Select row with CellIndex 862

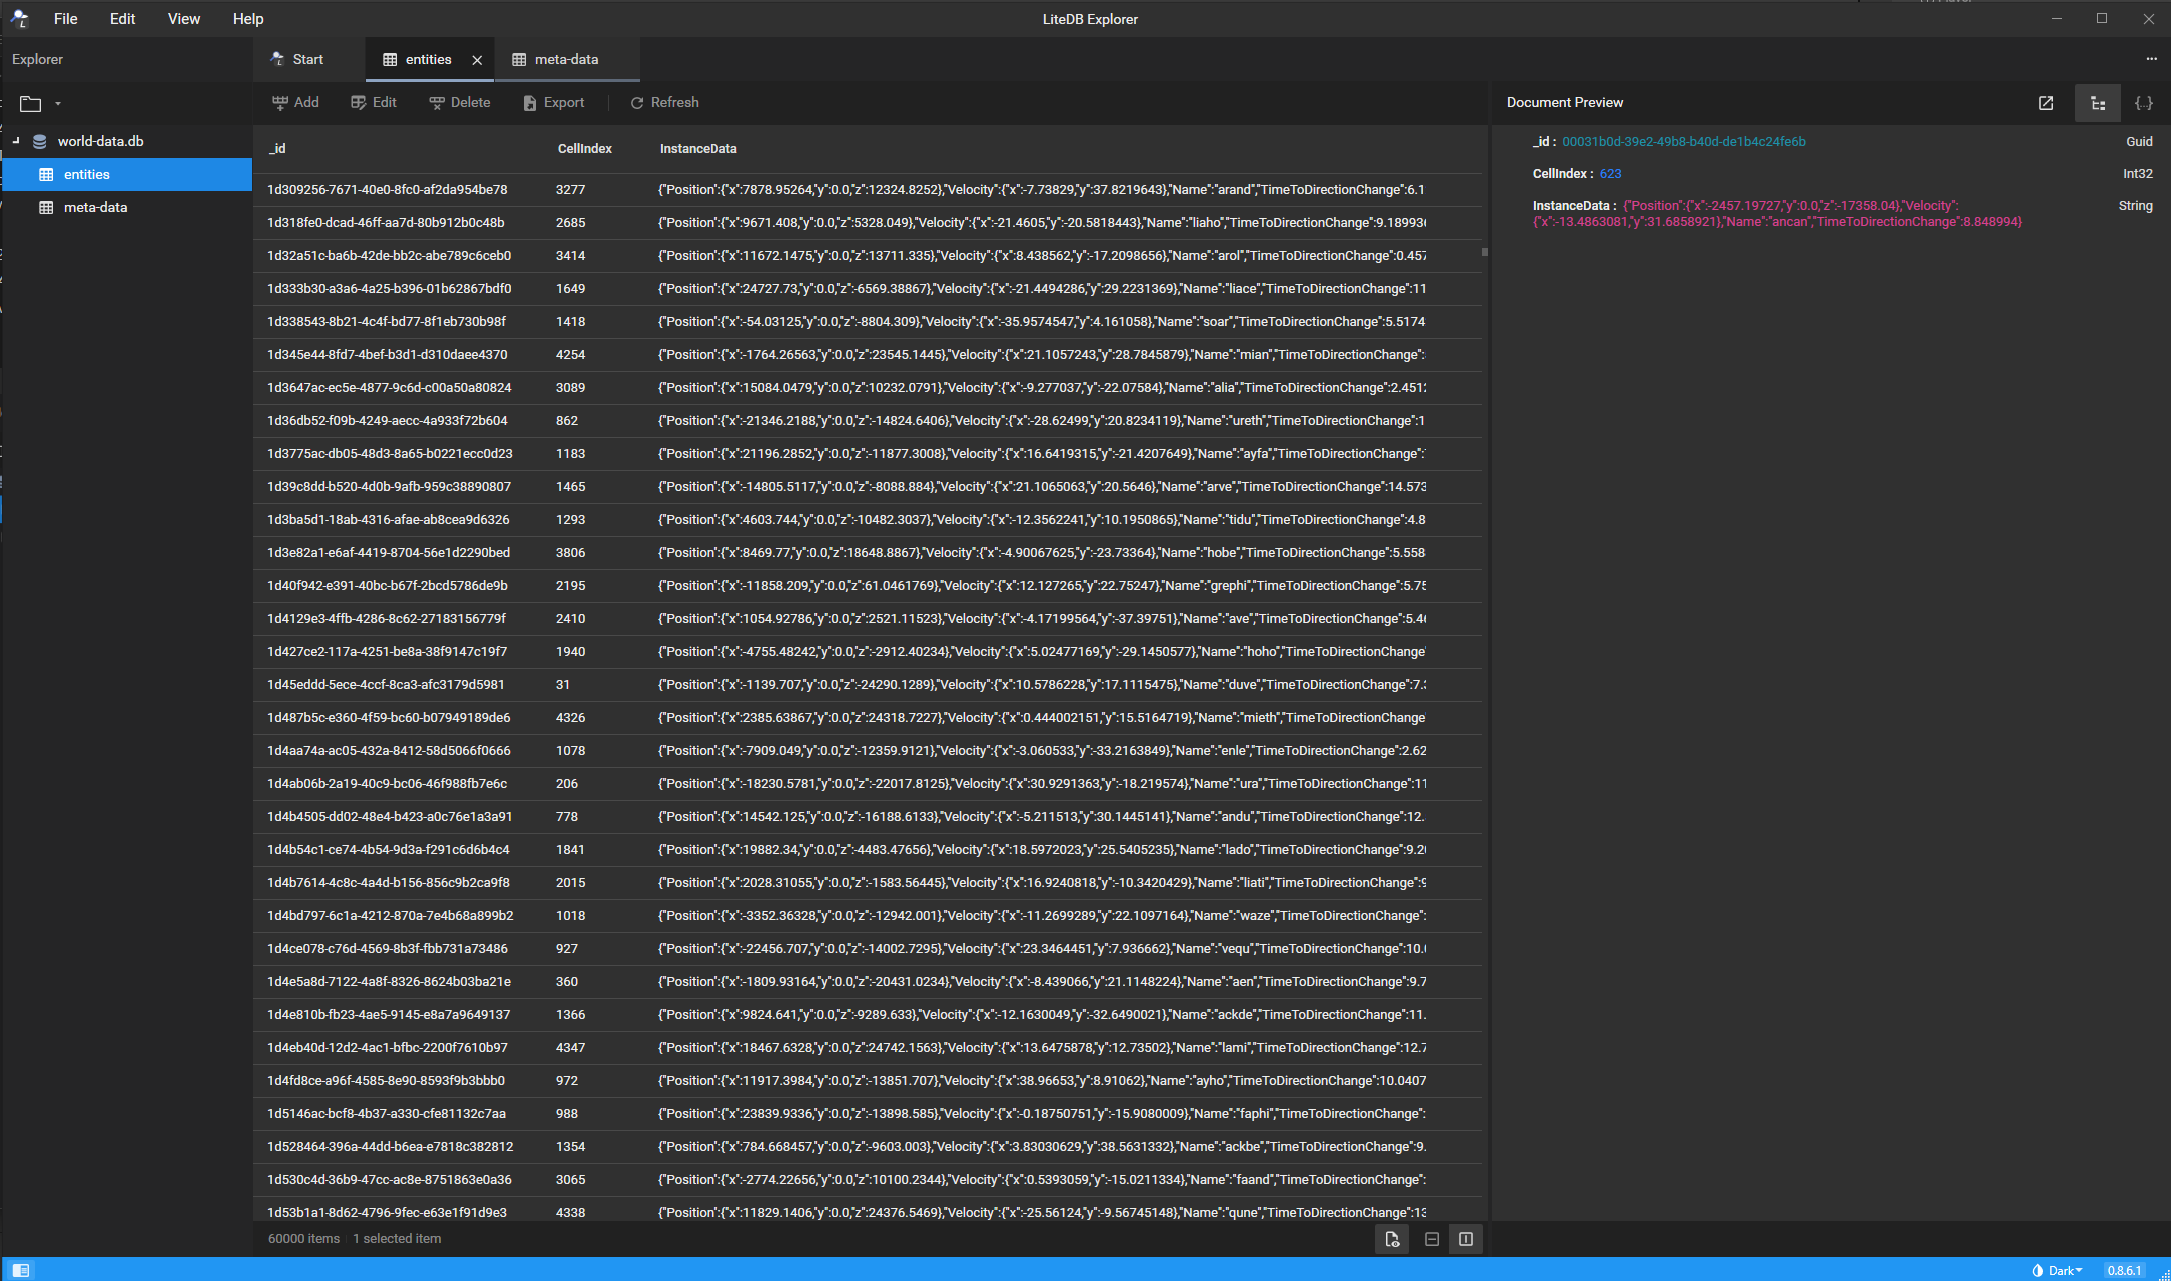[x=867, y=420]
